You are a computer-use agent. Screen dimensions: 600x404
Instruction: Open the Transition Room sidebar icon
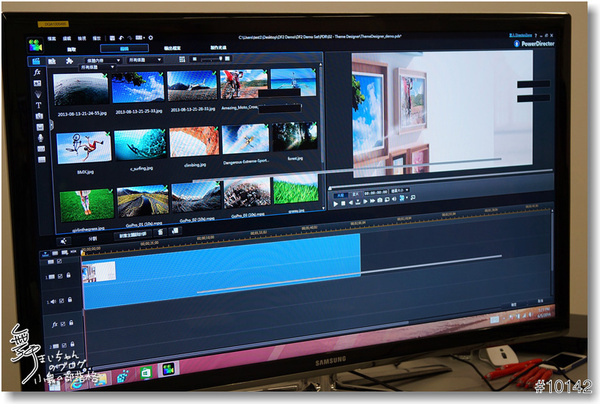(x=39, y=116)
